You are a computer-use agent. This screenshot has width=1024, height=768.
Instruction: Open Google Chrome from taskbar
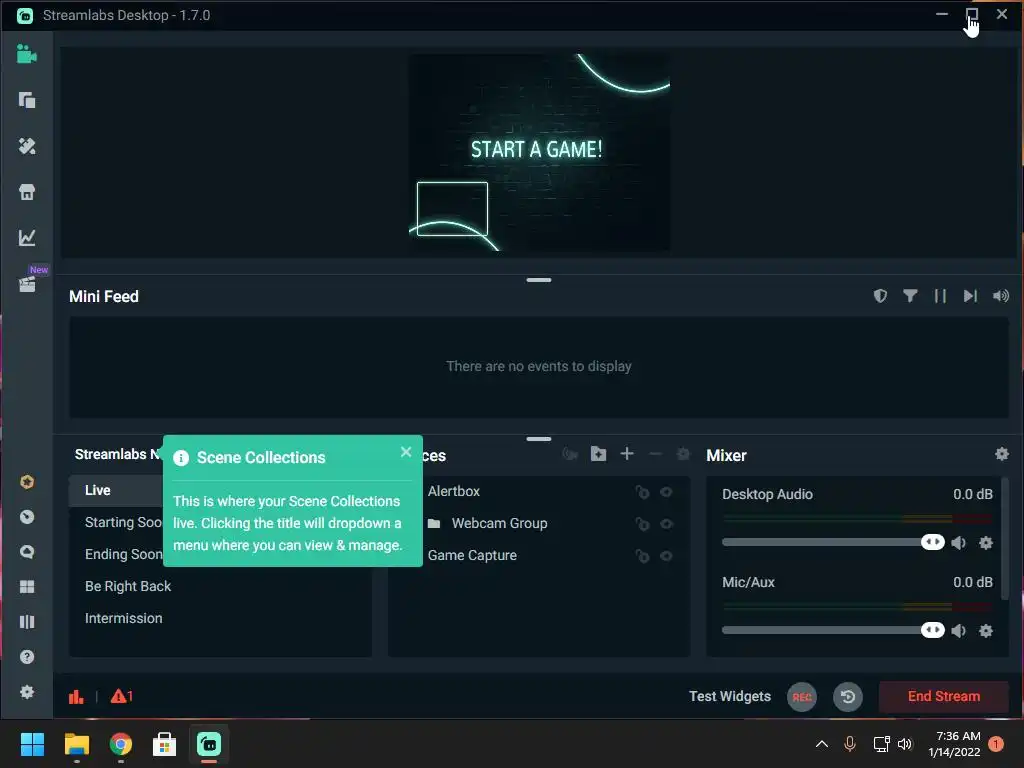[x=121, y=744]
